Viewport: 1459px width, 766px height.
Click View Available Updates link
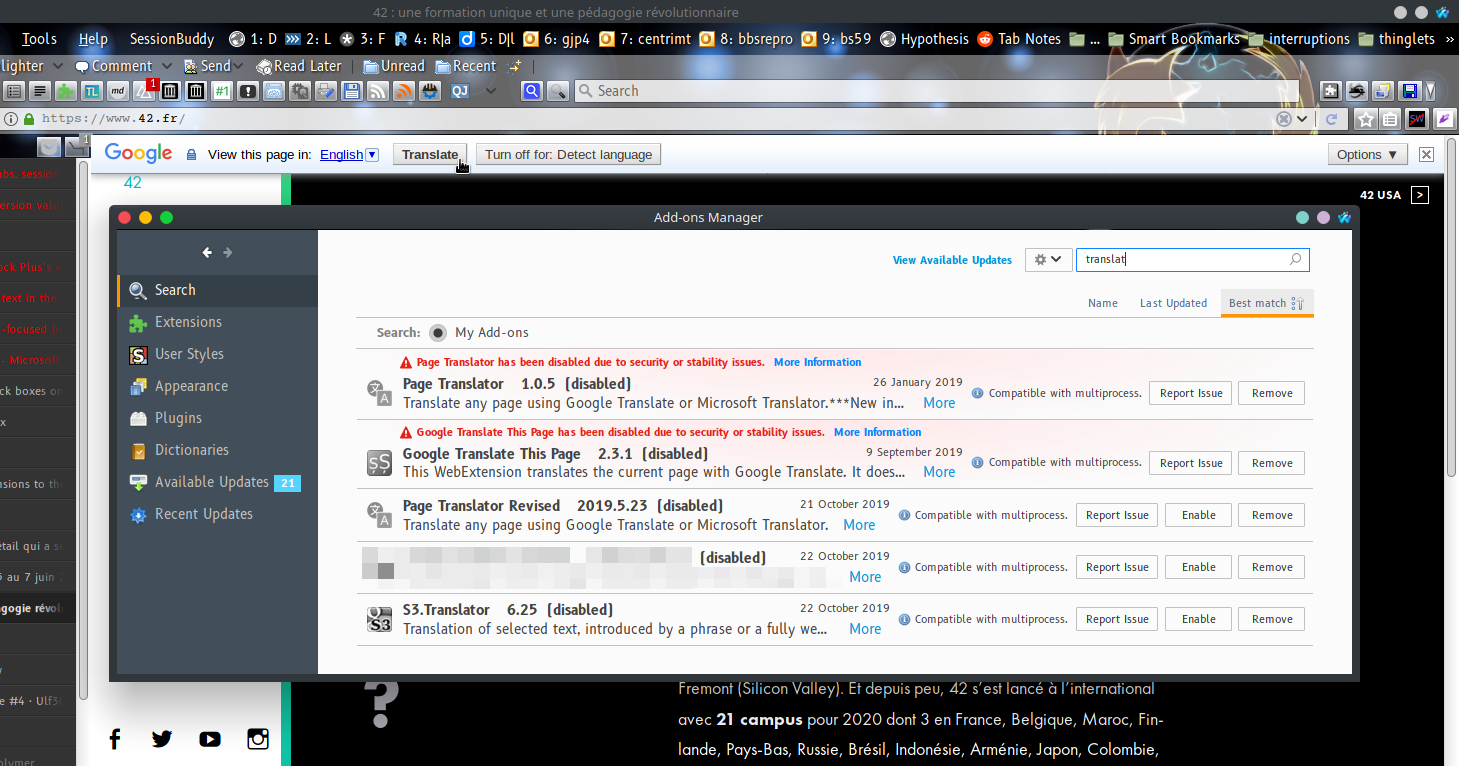click(952, 260)
